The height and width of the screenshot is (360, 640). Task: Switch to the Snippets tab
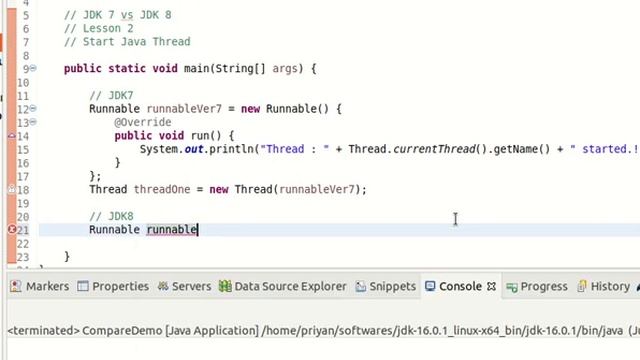pos(386,287)
